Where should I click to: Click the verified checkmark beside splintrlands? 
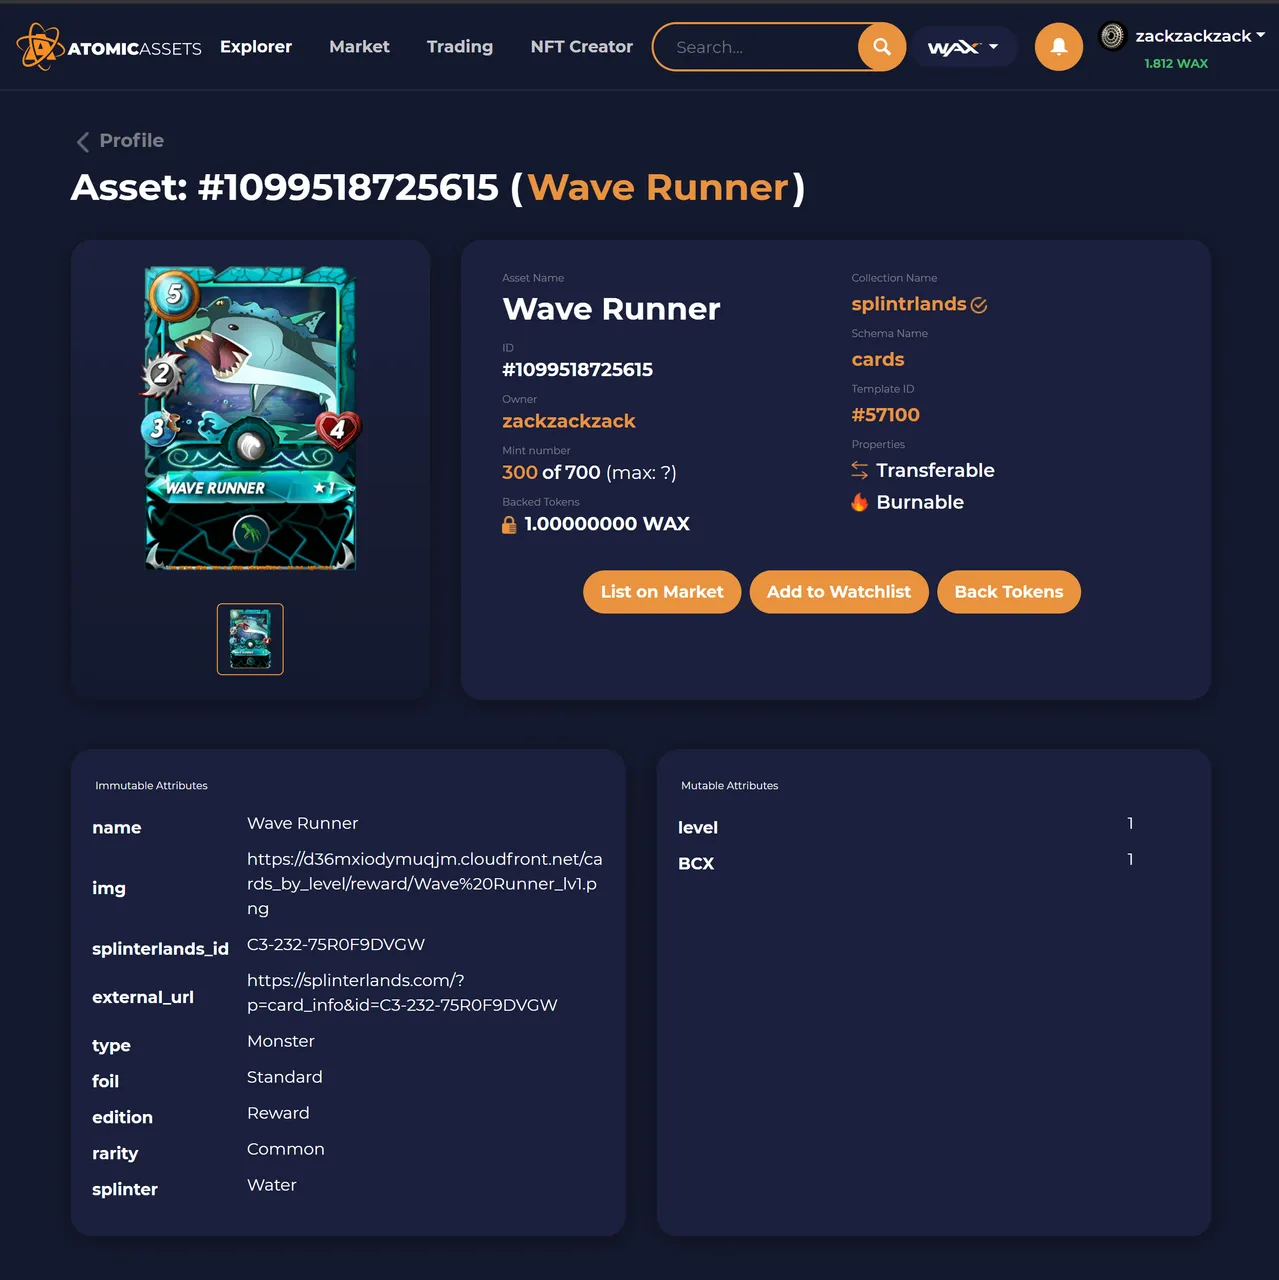click(979, 305)
